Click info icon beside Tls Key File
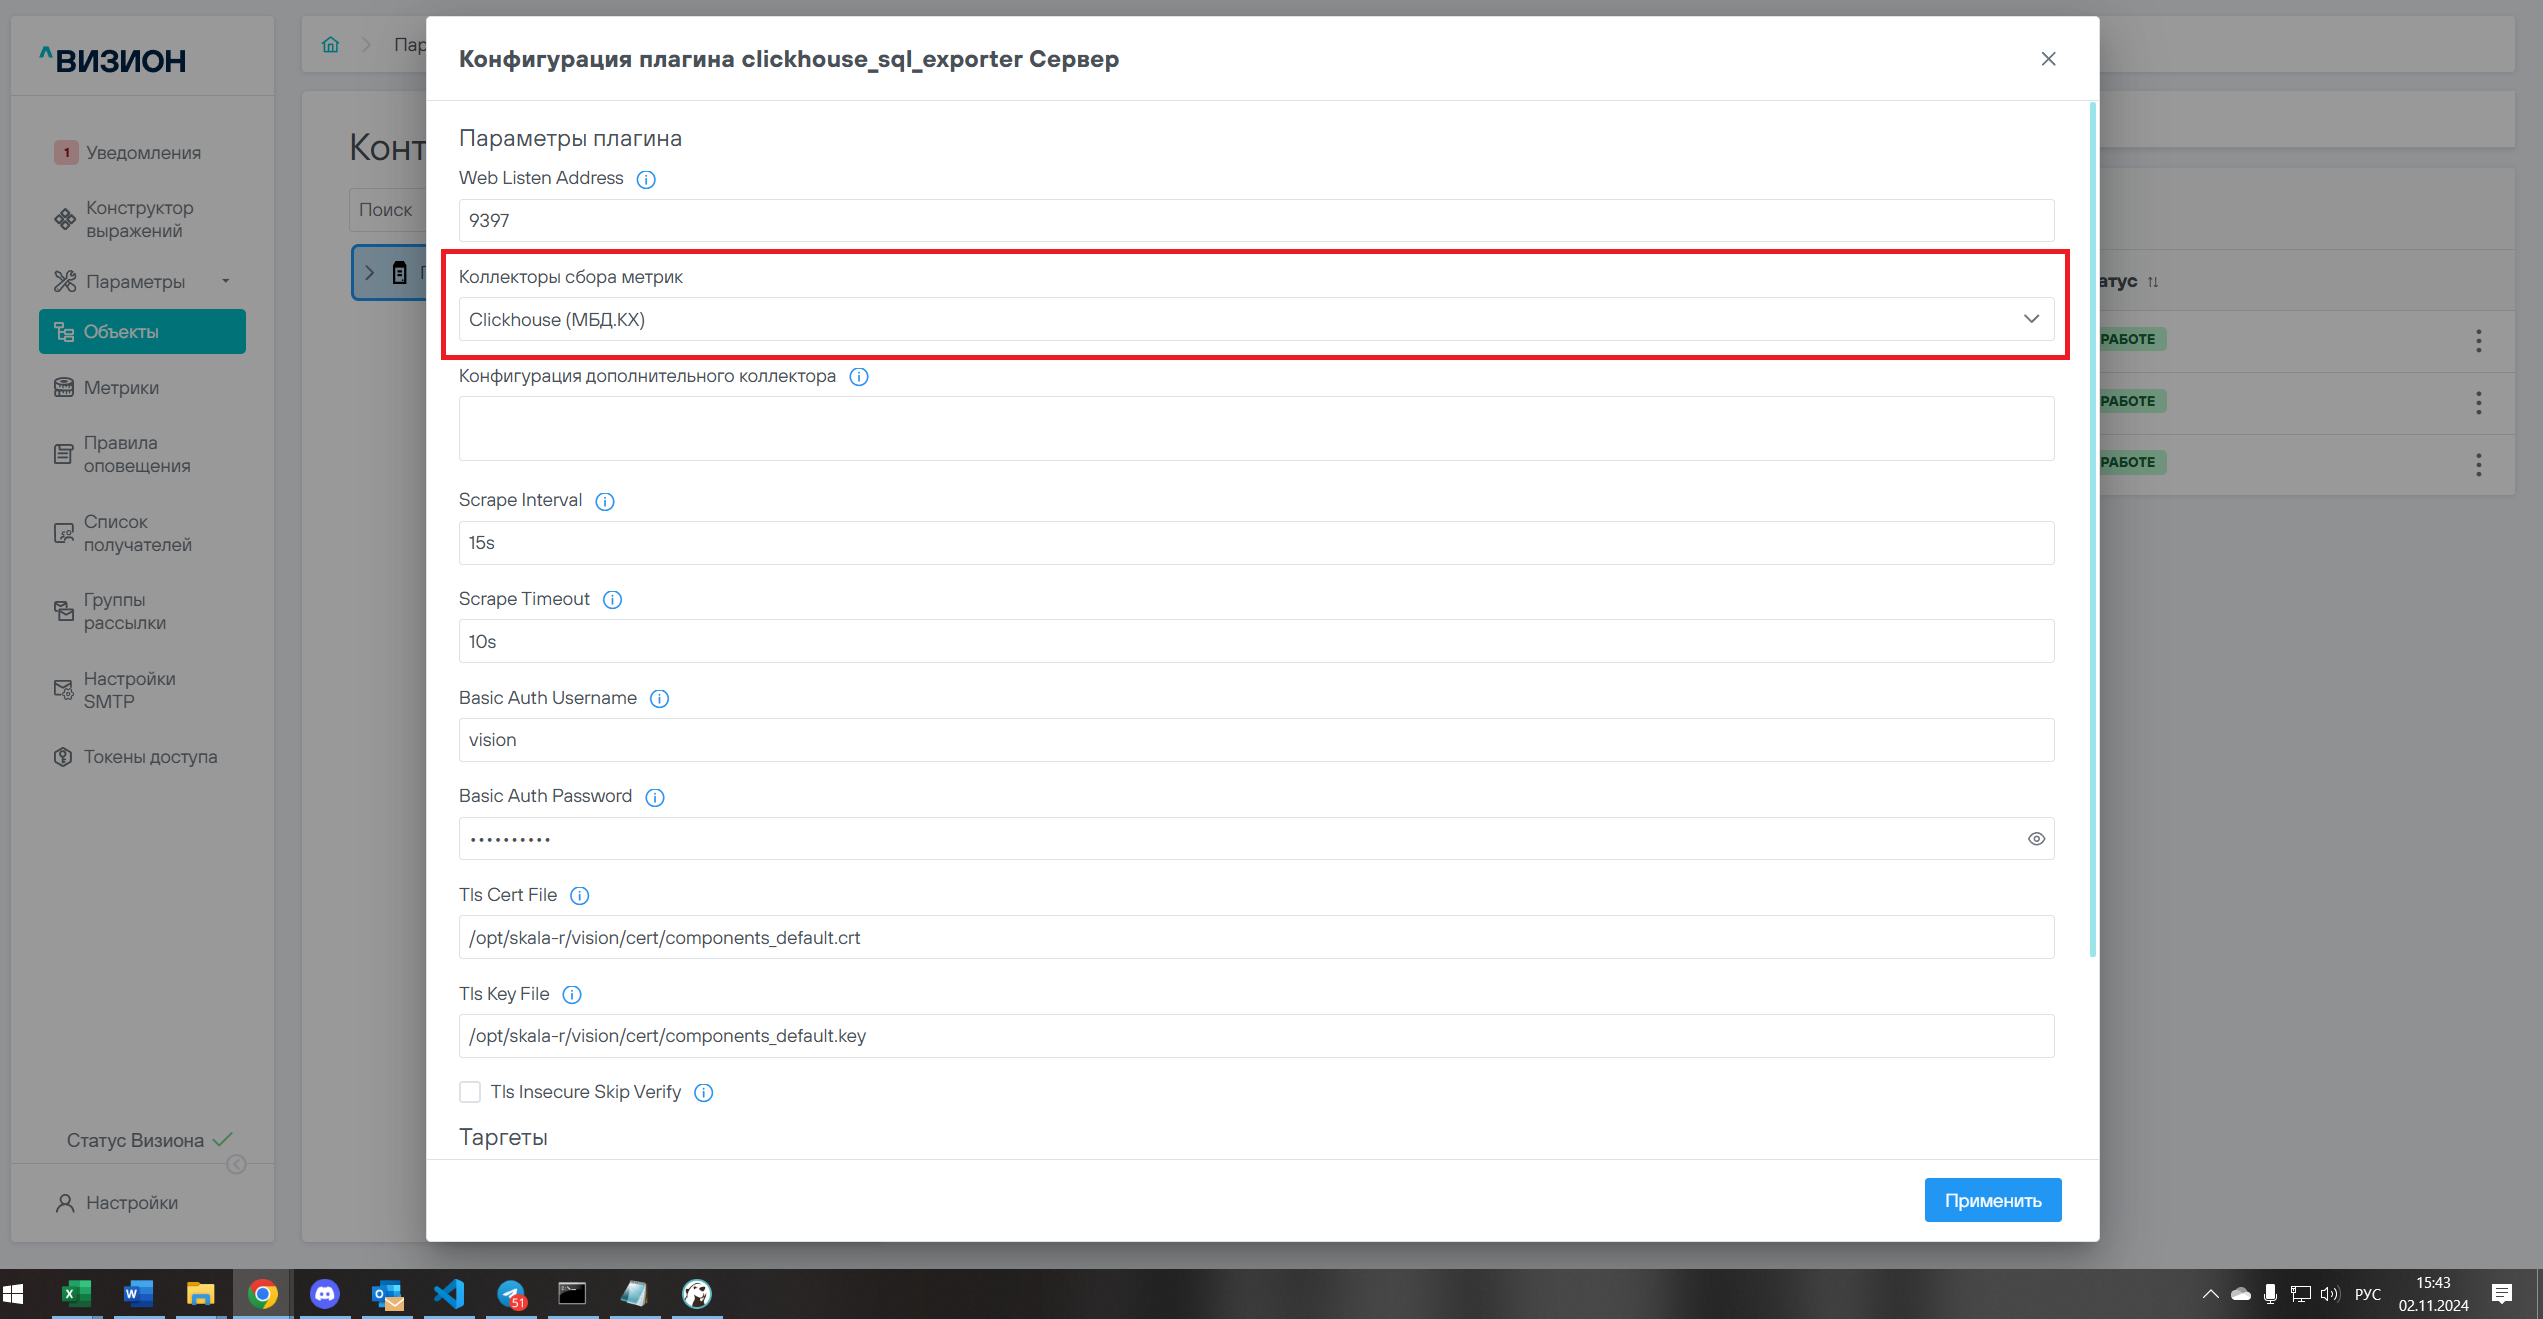The width and height of the screenshot is (2543, 1319). tap(572, 994)
